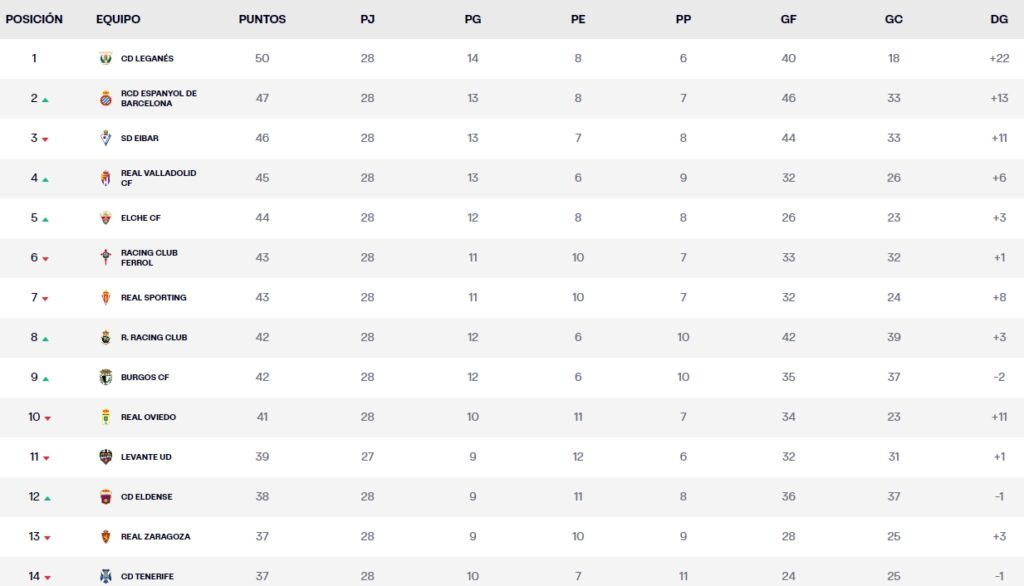Click the SD Eibar club crest
The image size is (1024, 586).
point(105,138)
